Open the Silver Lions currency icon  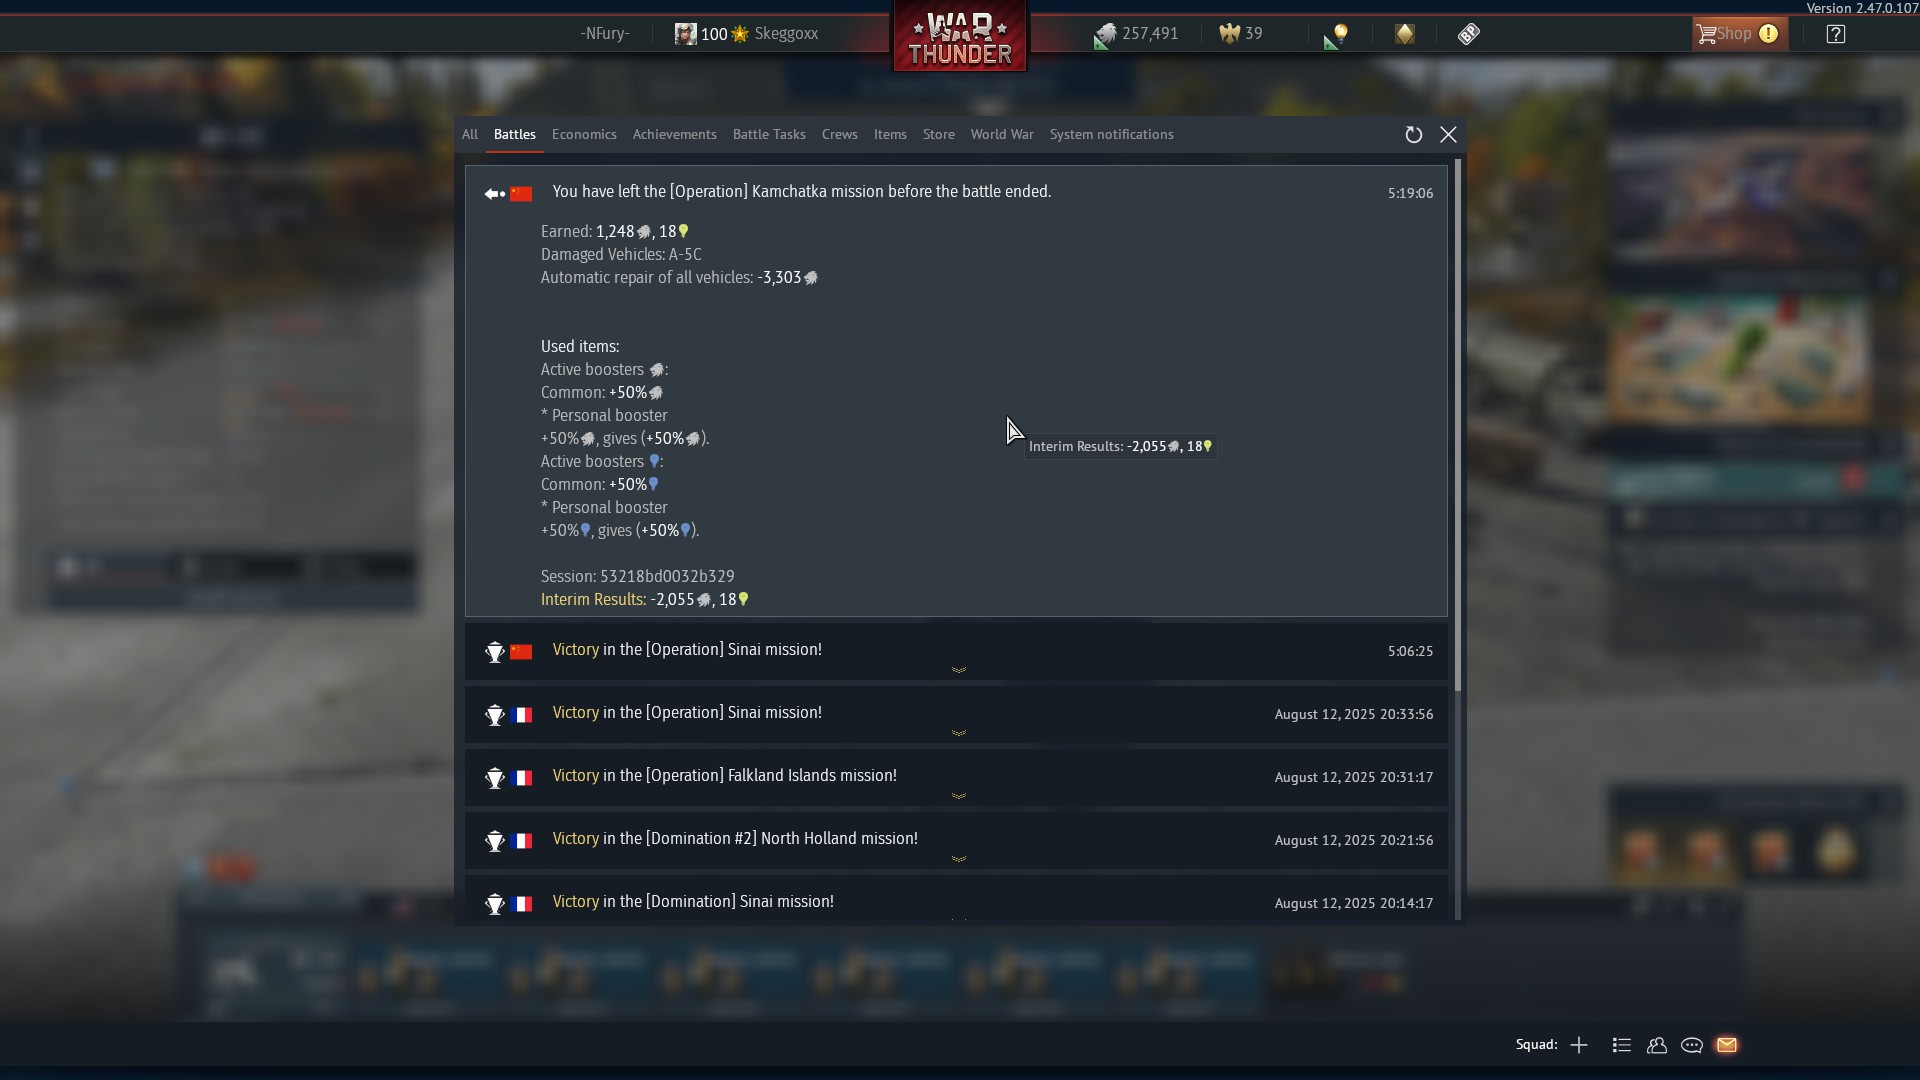coord(1105,35)
